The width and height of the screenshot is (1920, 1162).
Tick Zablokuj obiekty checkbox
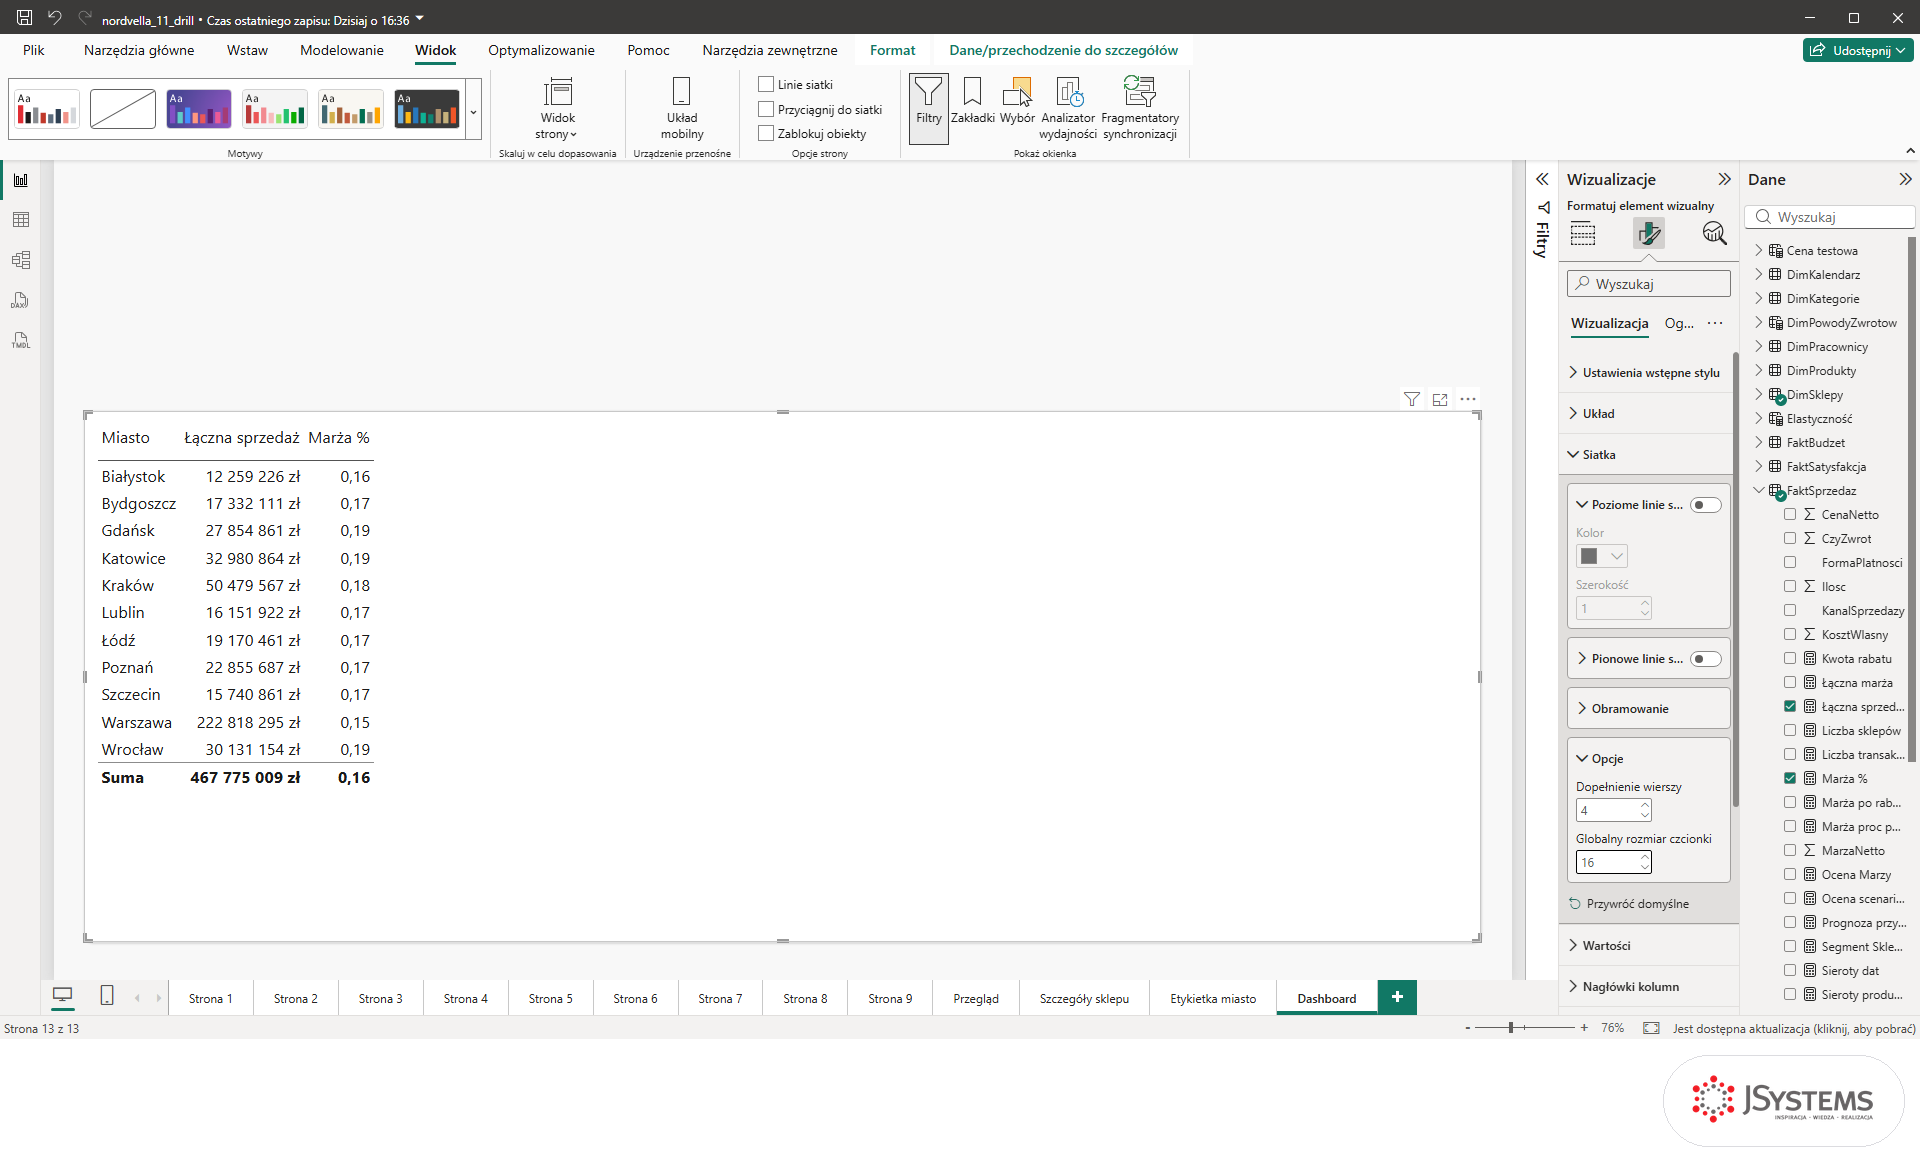(767, 133)
